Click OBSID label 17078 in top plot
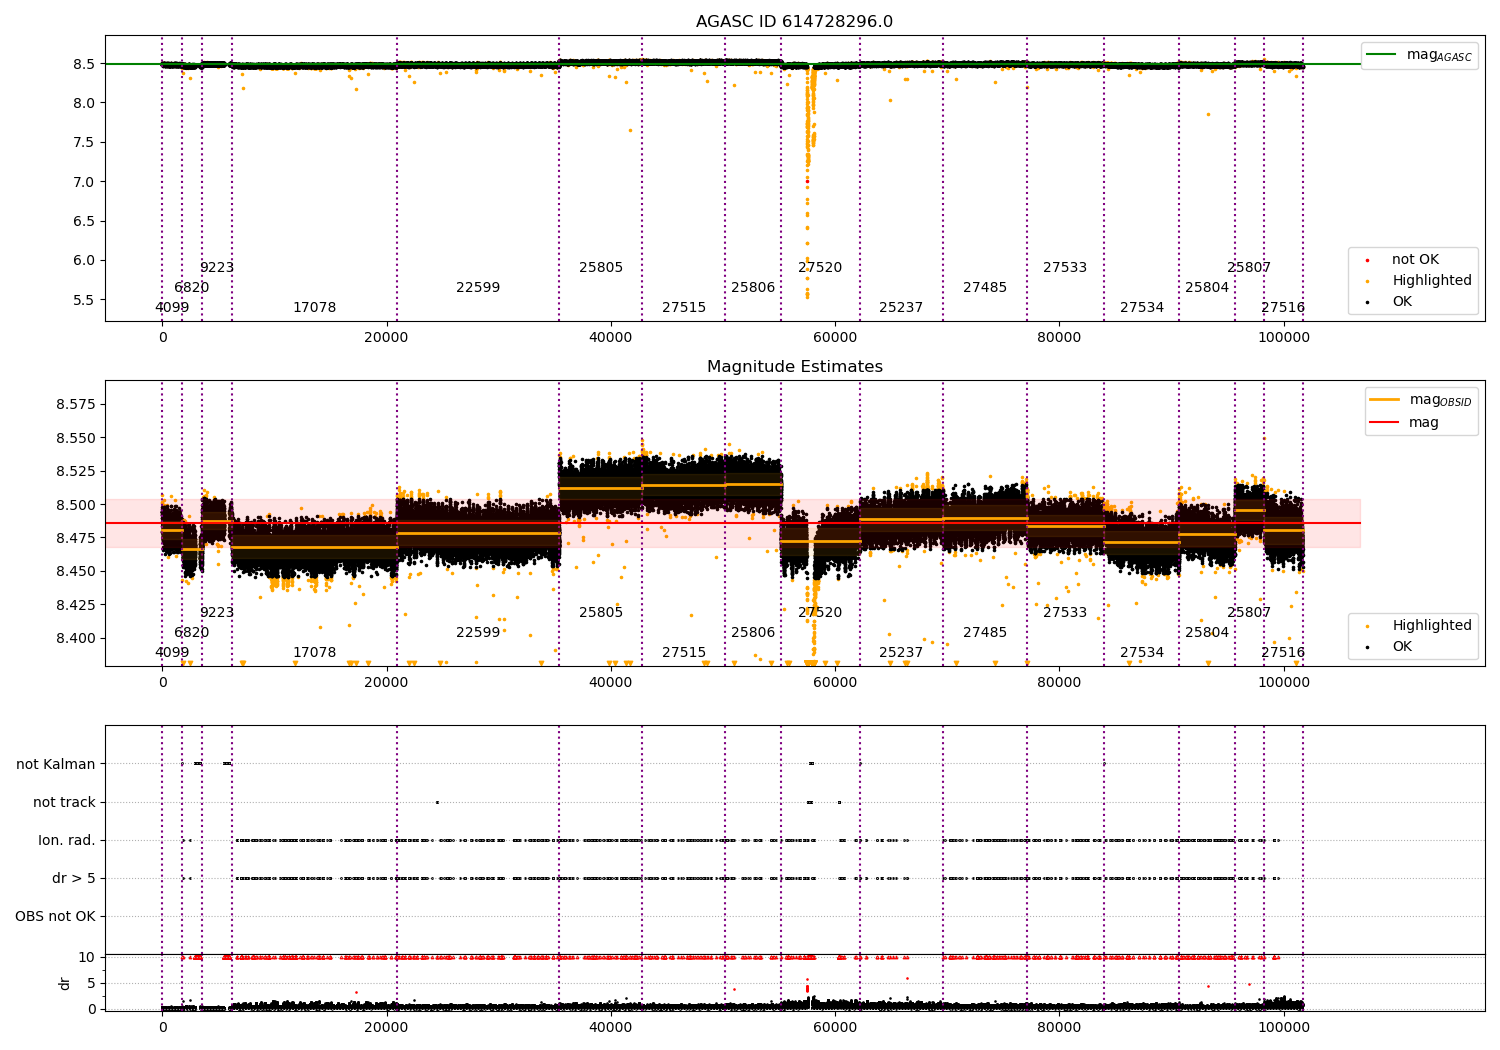Image resolution: width=1500 pixels, height=1050 pixels. click(315, 308)
